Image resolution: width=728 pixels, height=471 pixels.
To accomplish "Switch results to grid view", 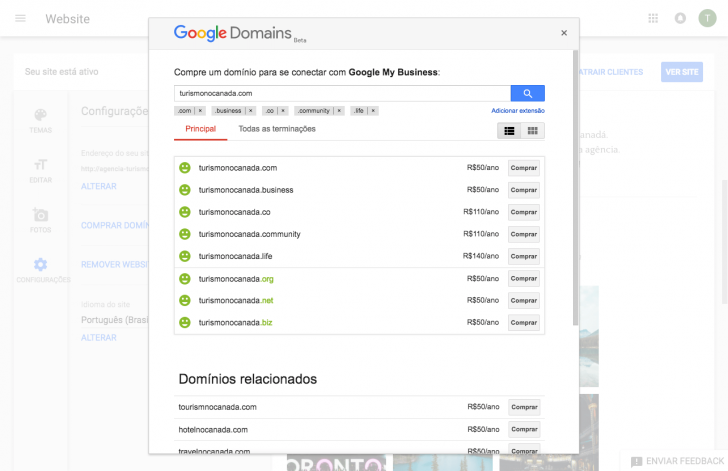I will (533, 131).
